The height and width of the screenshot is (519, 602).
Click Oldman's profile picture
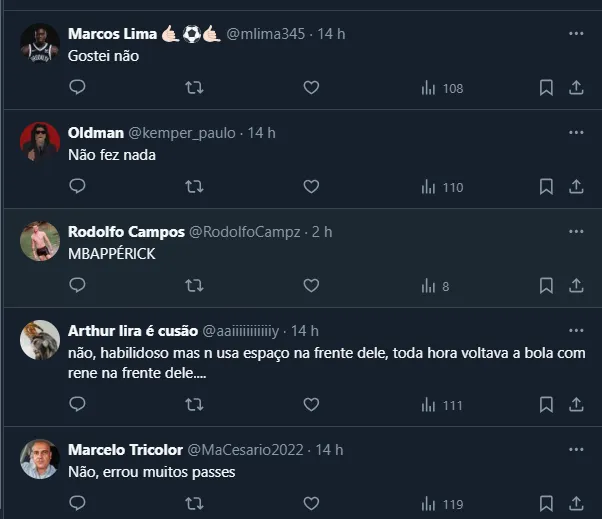[40, 142]
